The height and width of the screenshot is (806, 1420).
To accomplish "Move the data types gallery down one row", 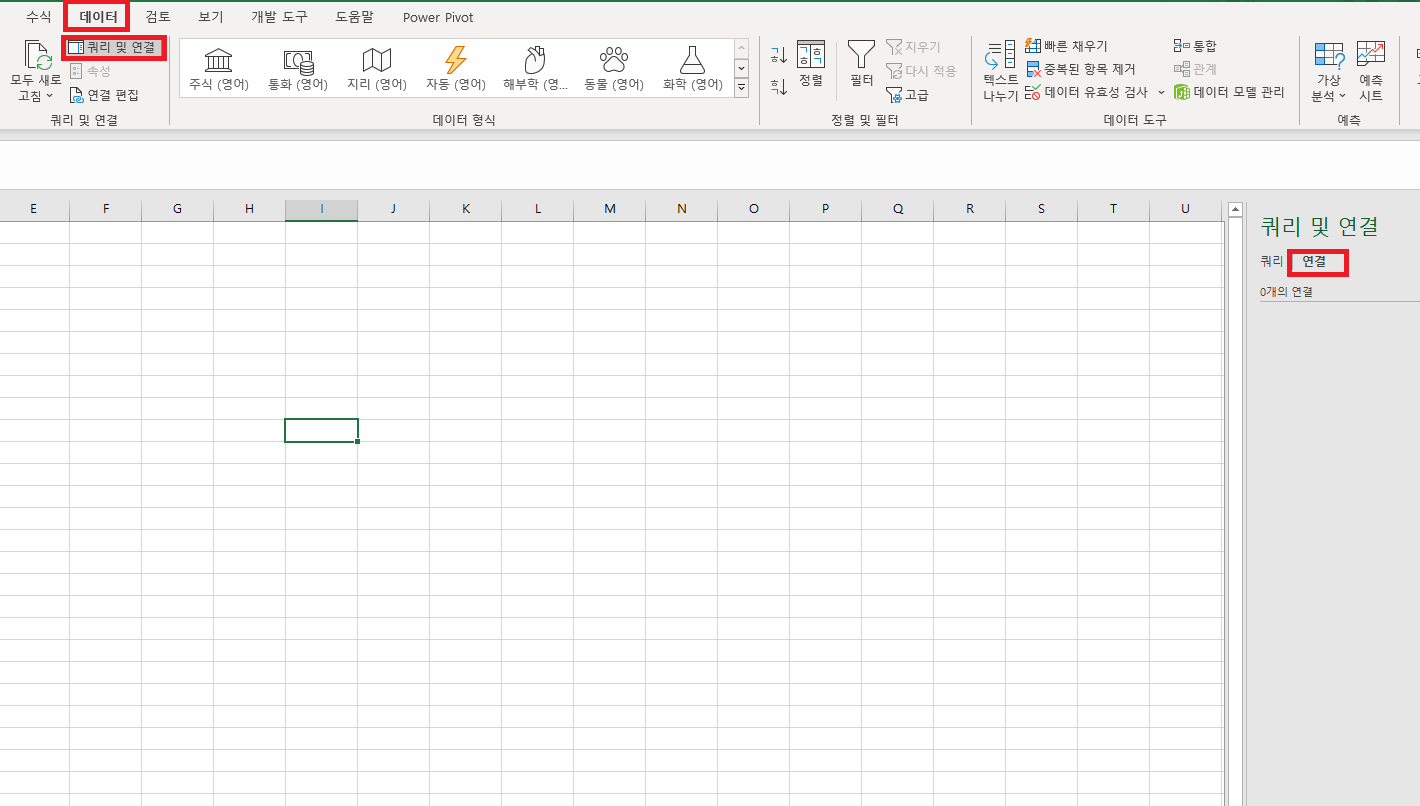I will pyautogui.click(x=741, y=68).
